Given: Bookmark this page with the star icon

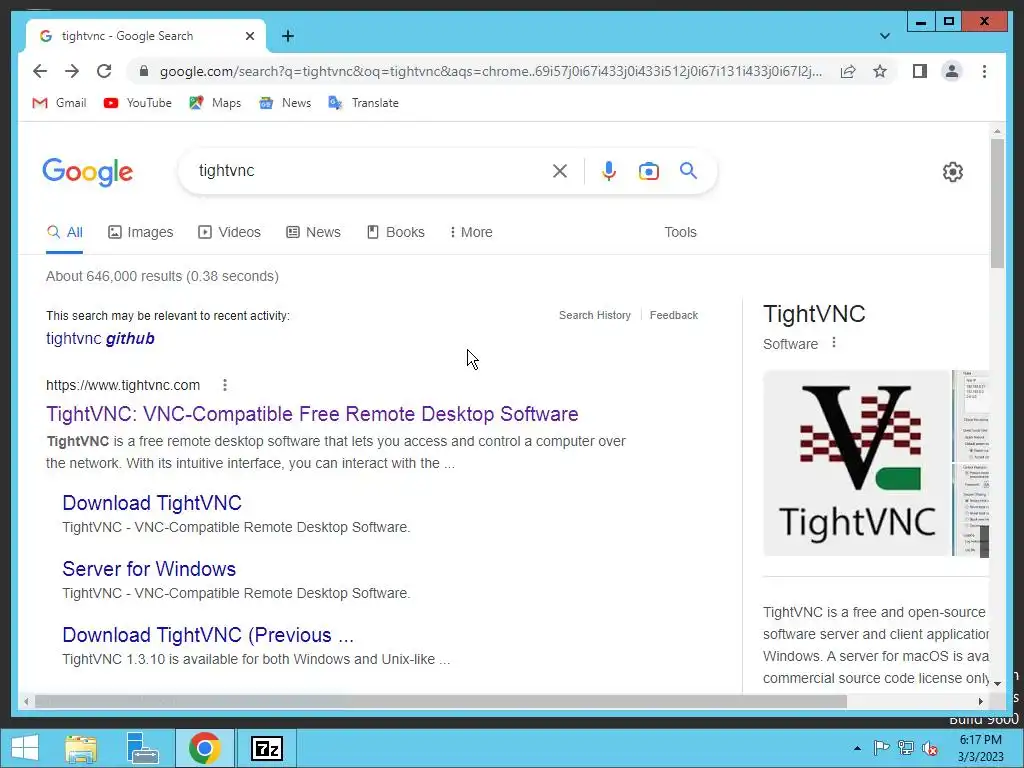Looking at the screenshot, I should tap(880, 71).
